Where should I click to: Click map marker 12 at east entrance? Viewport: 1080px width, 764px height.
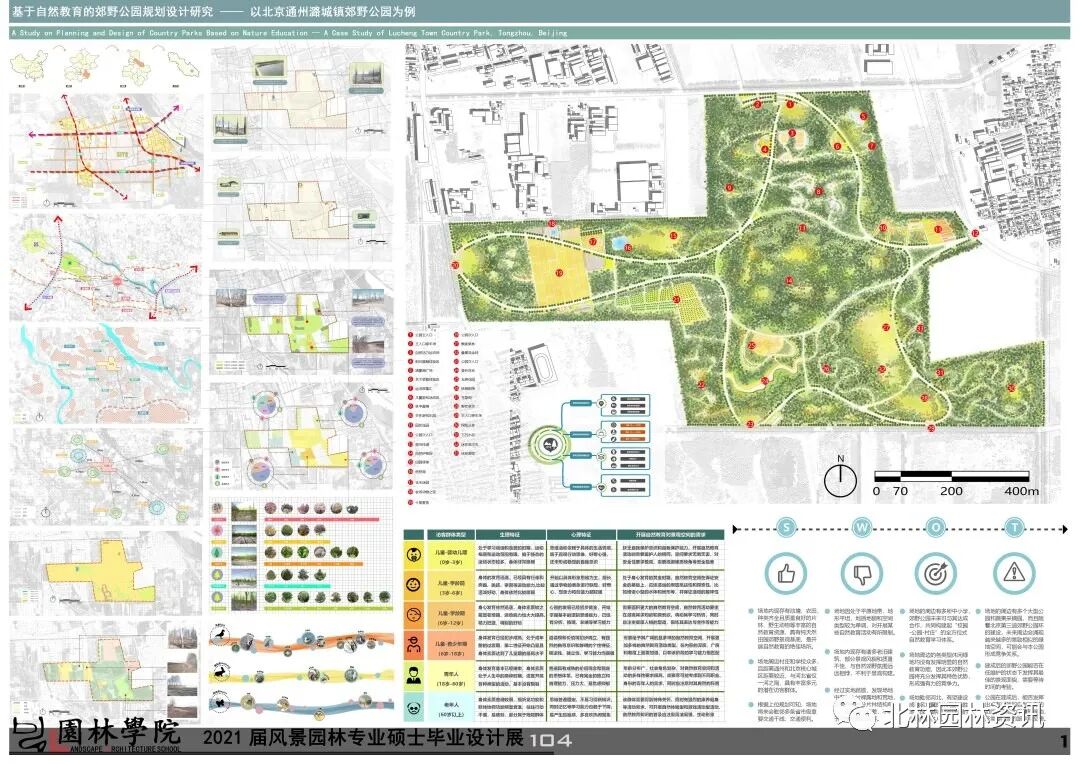pyautogui.click(x=975, y=234)
